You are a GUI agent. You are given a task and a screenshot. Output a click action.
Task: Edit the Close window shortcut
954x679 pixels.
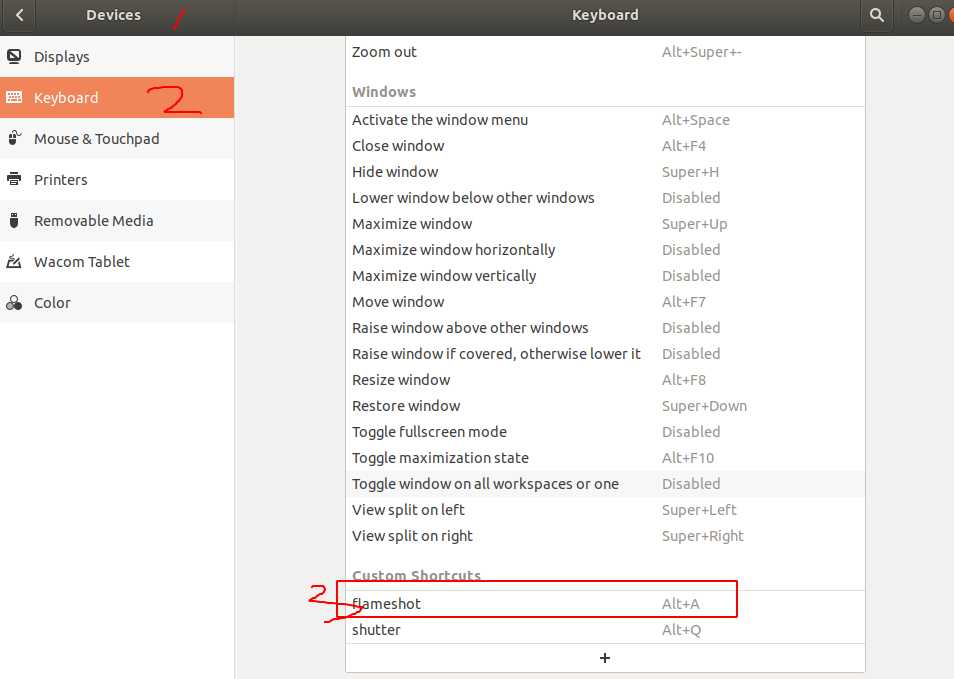605,146
